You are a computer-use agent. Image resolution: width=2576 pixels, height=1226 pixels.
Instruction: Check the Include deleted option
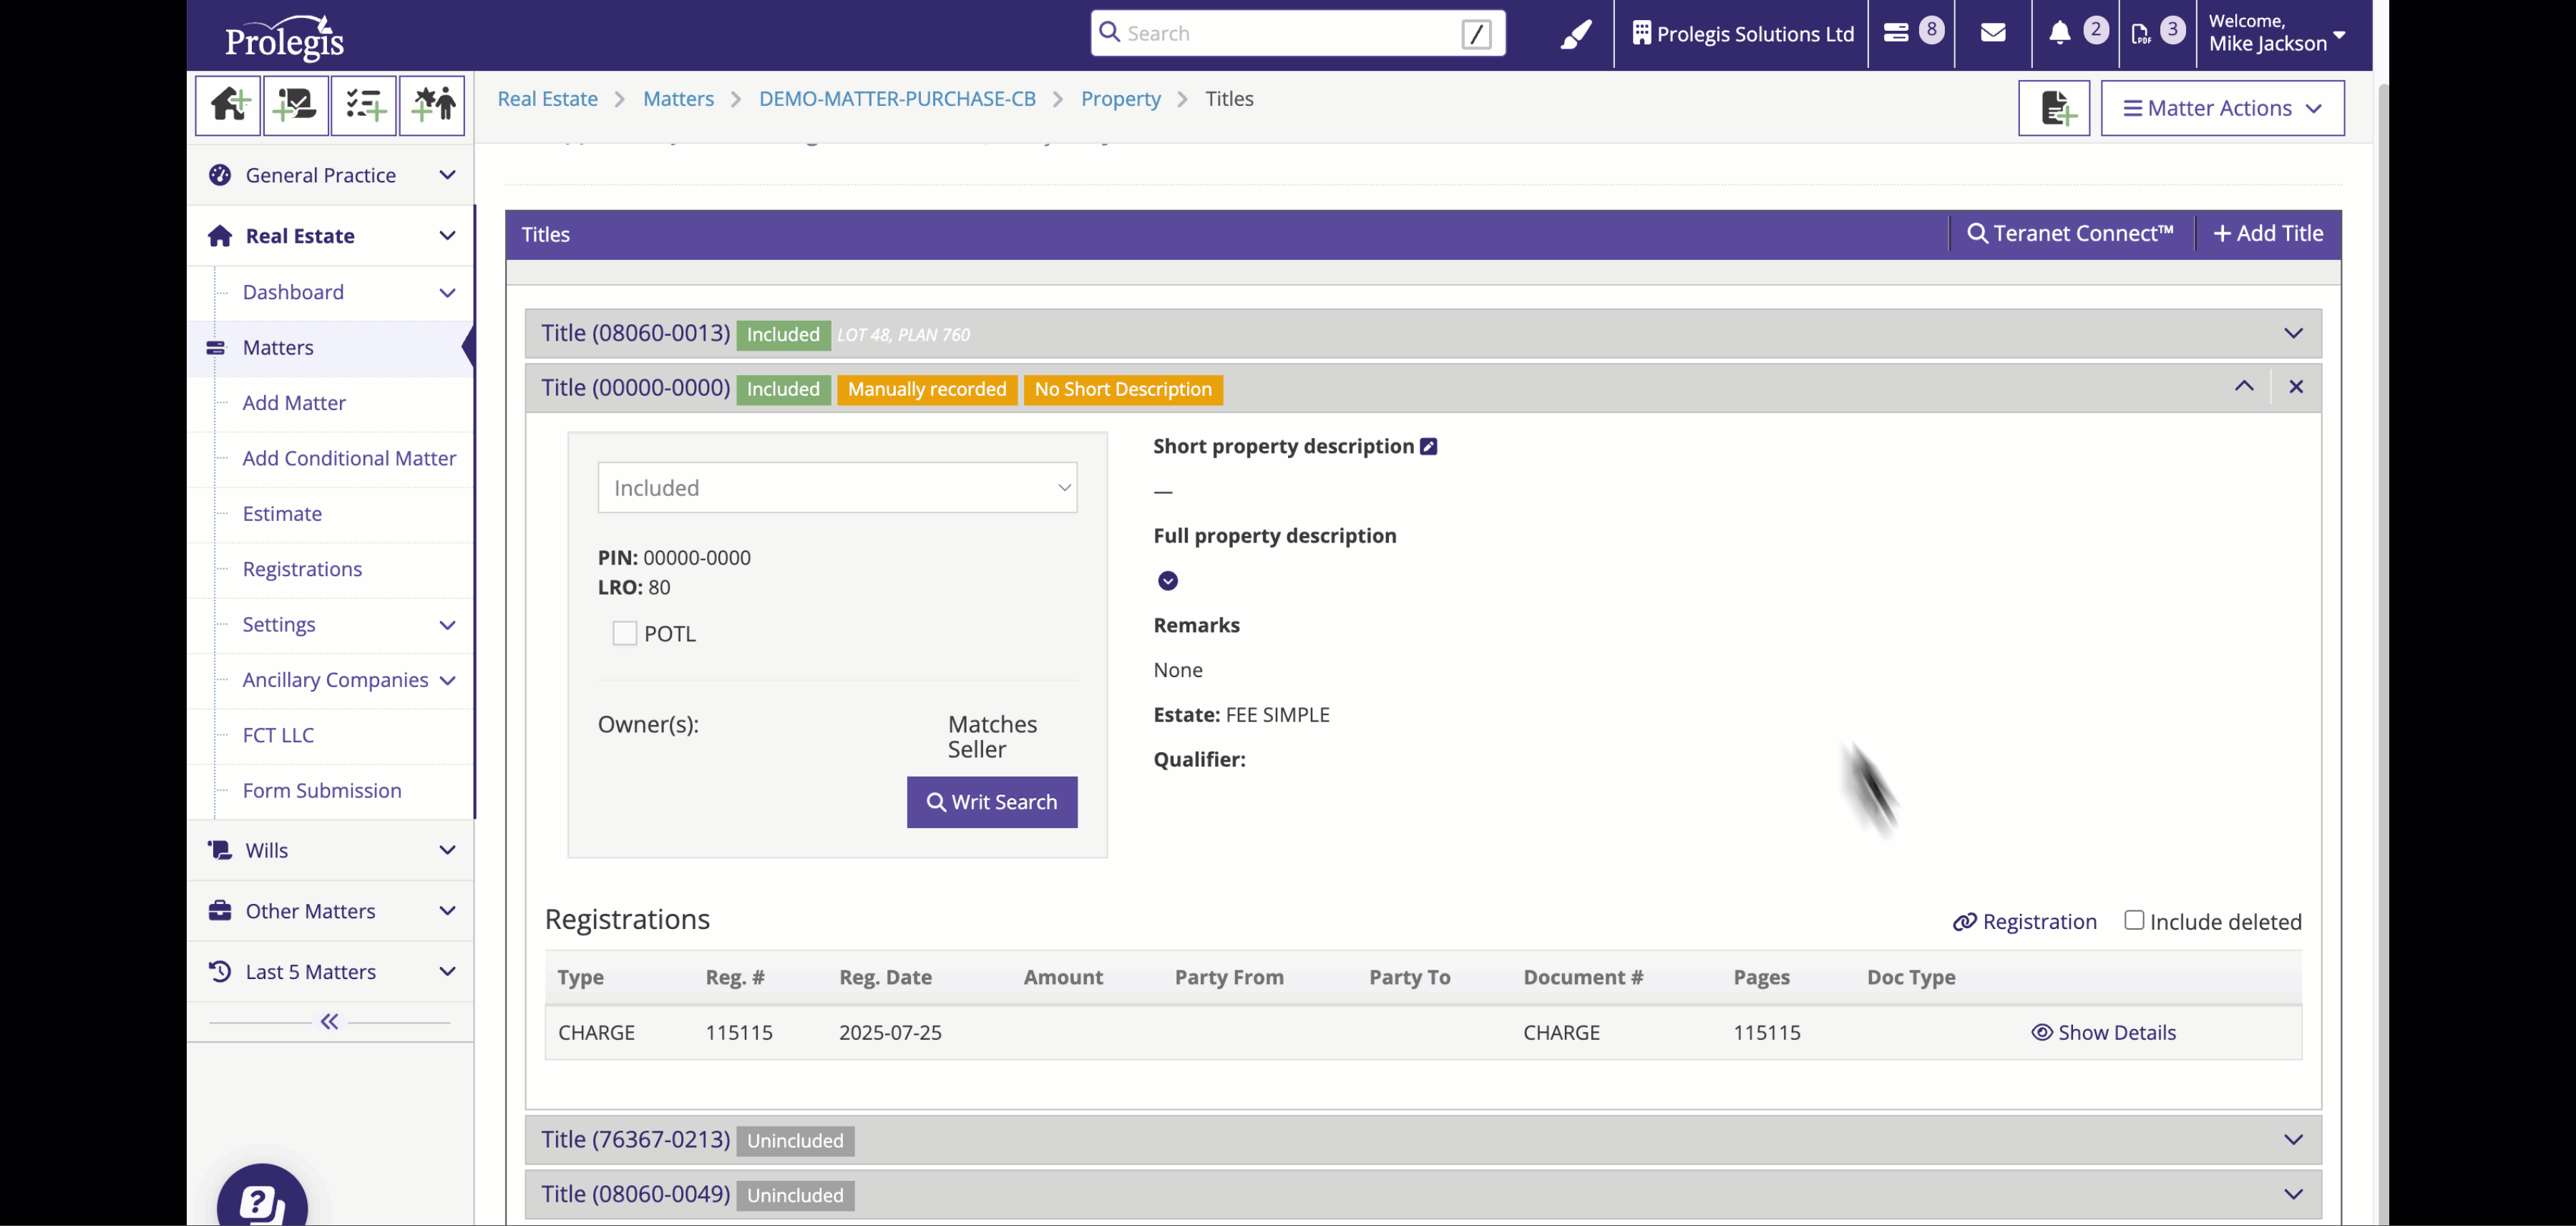[2135, 919]
